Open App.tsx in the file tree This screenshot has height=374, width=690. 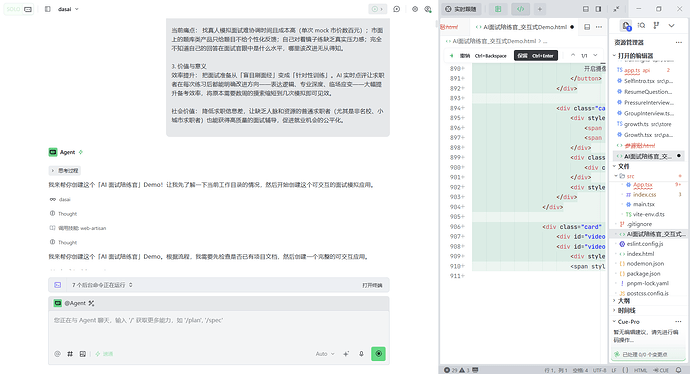coord(642,185)
